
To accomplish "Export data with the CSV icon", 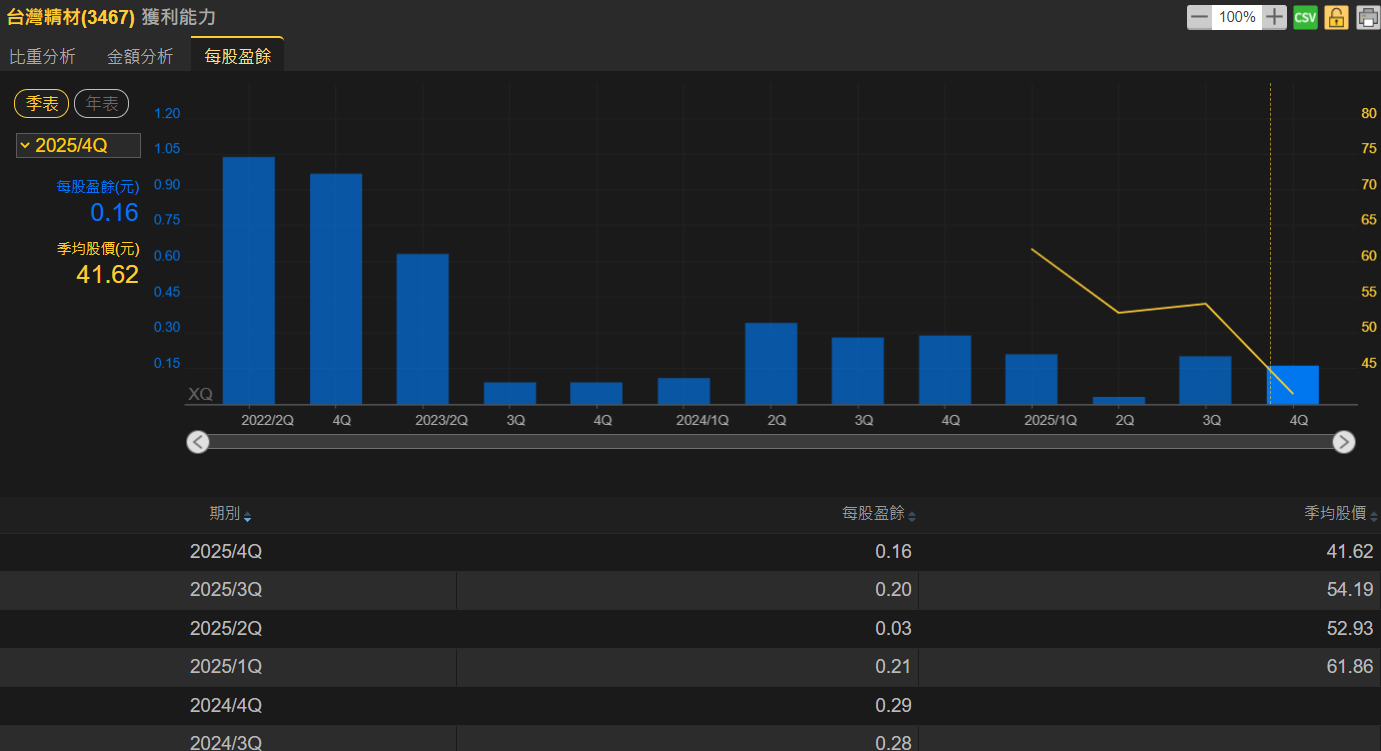I will [x=1305, y=17].
